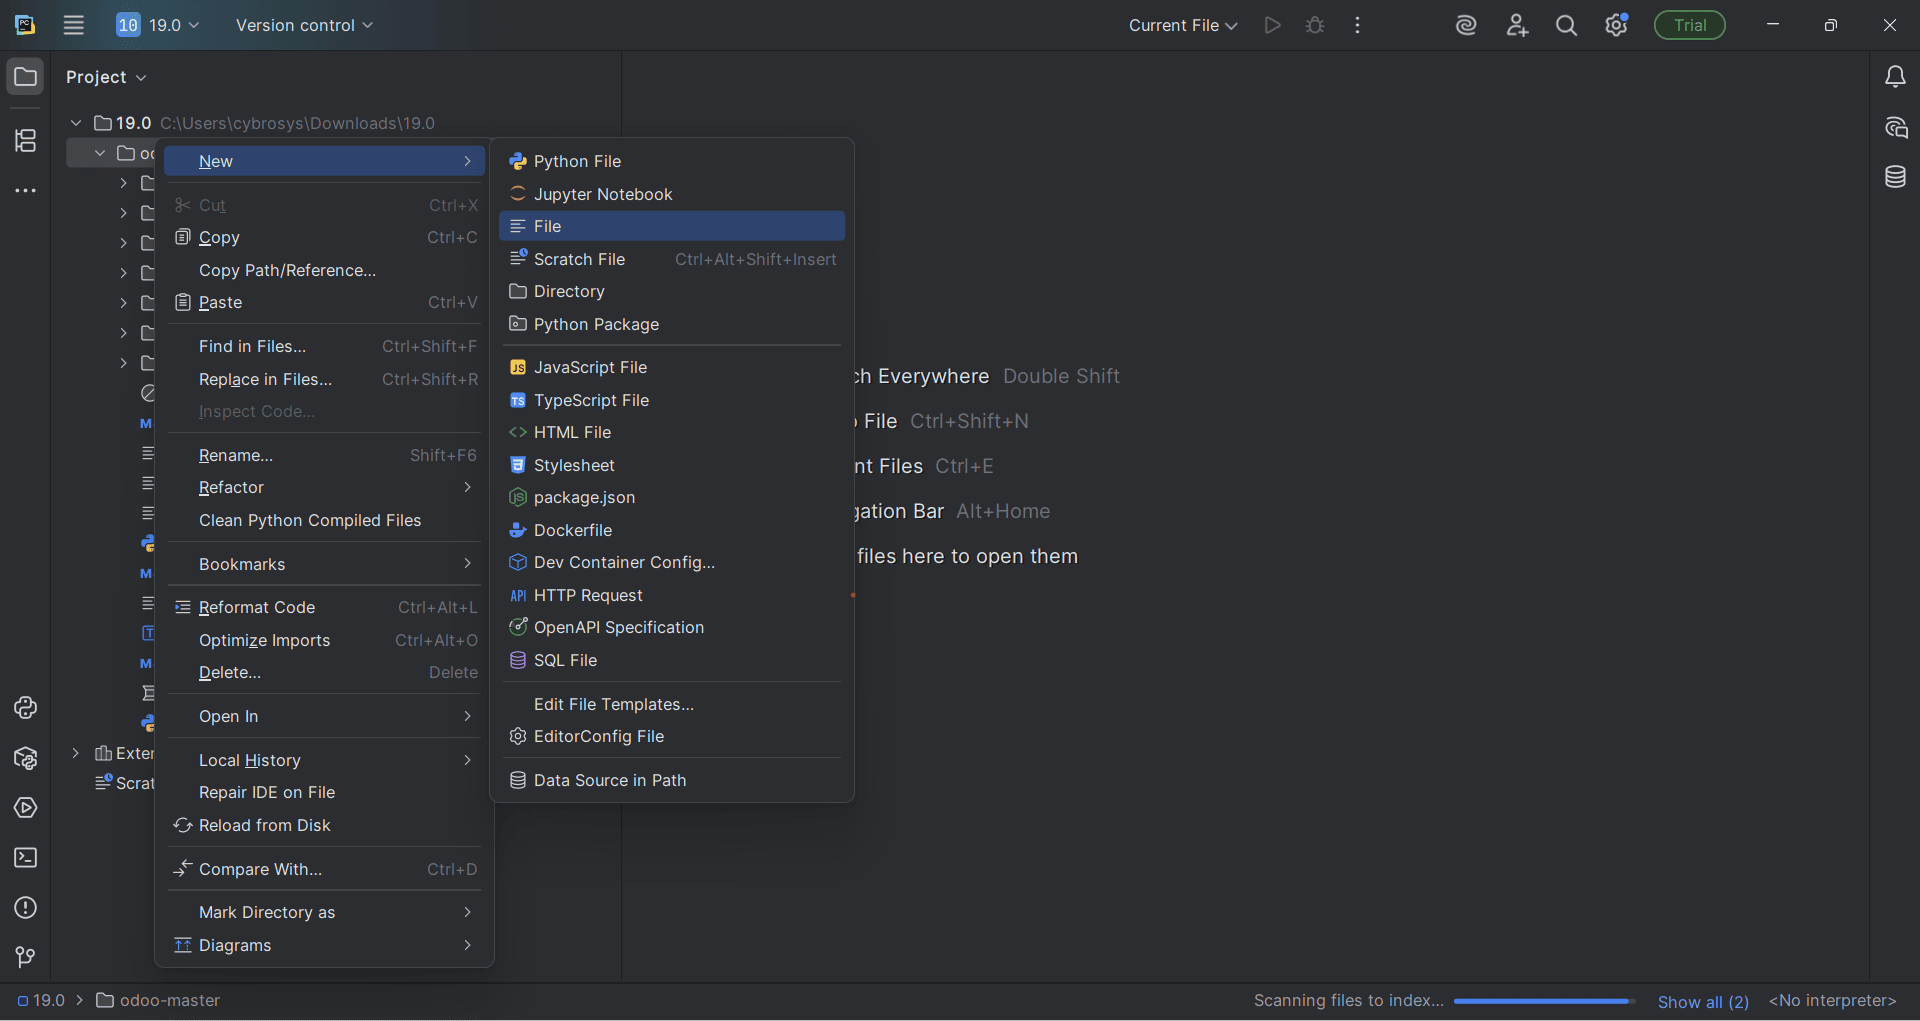The width and height of the screenshot is (1920, 1021).
Task: Open the main hamburger menu
Action: point(74,25)
